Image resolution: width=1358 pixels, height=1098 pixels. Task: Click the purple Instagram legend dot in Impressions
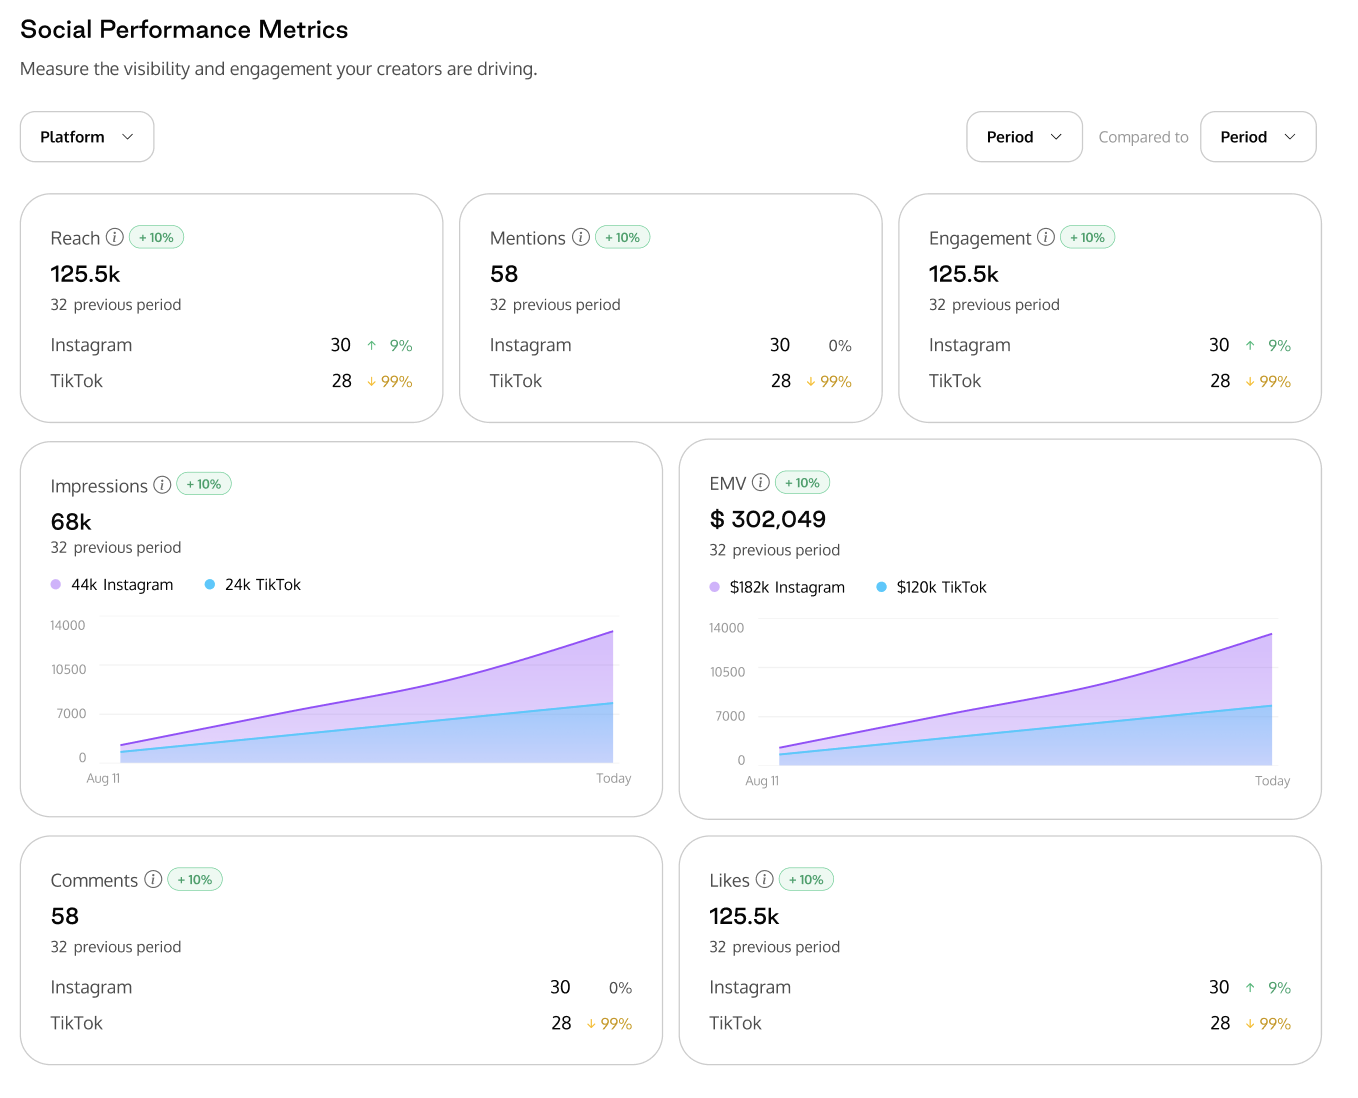[x=56, y=585]
